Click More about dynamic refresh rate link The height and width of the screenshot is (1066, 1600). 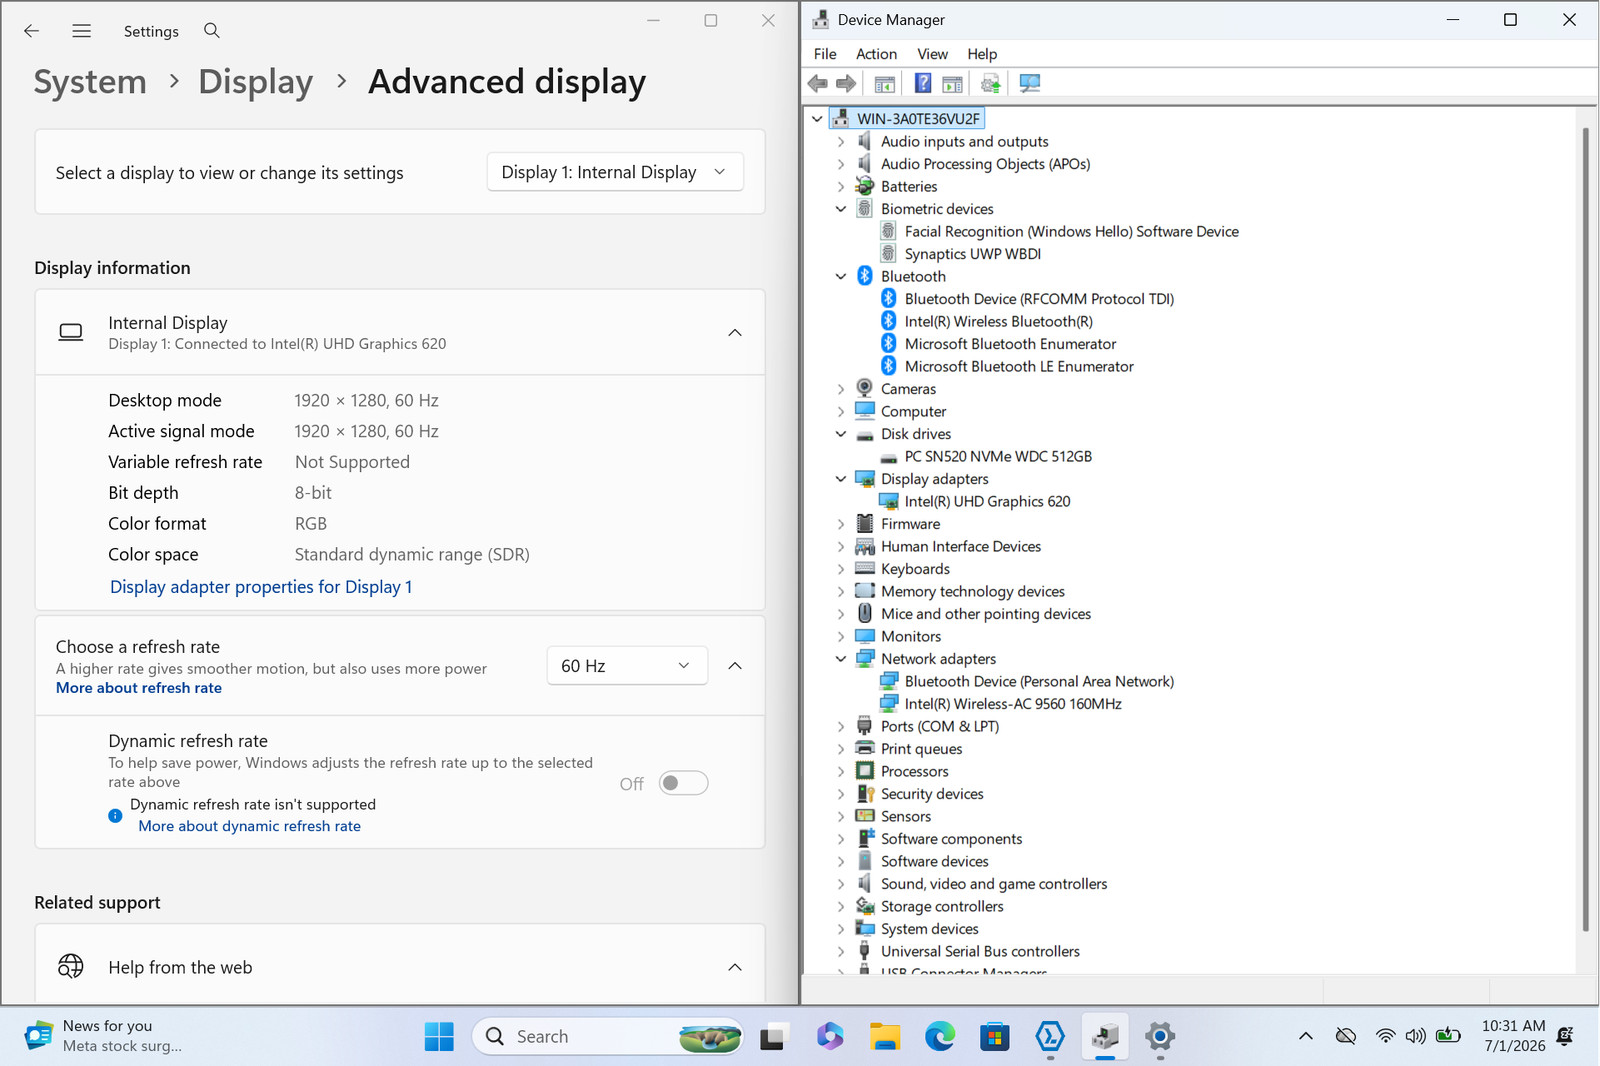coord(249,826)
